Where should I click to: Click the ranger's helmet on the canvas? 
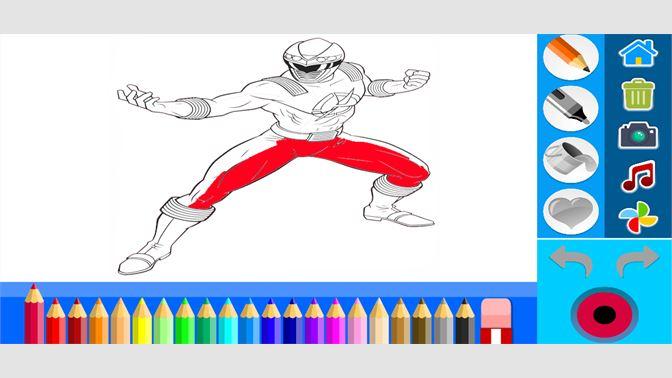pyautogui.click(x=313, y=59)
